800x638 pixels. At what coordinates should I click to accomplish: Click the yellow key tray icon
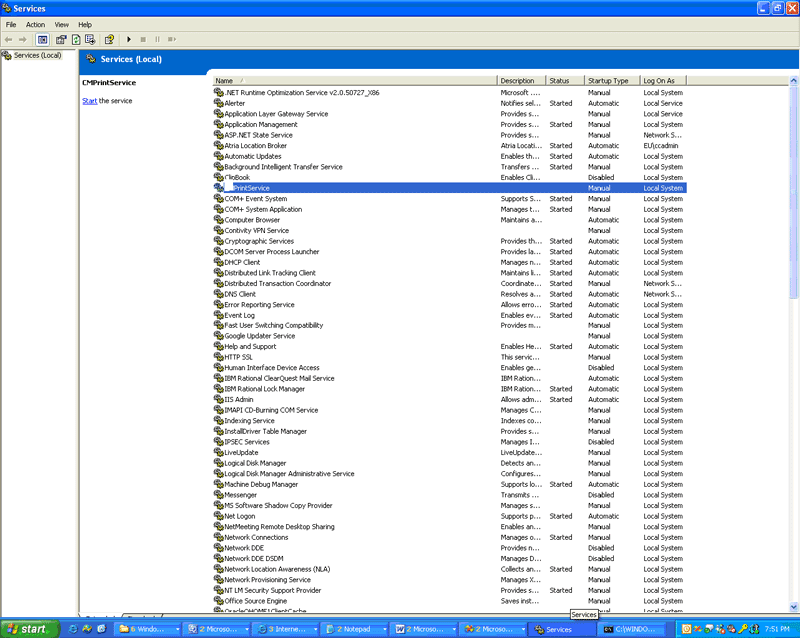point(743,629)
